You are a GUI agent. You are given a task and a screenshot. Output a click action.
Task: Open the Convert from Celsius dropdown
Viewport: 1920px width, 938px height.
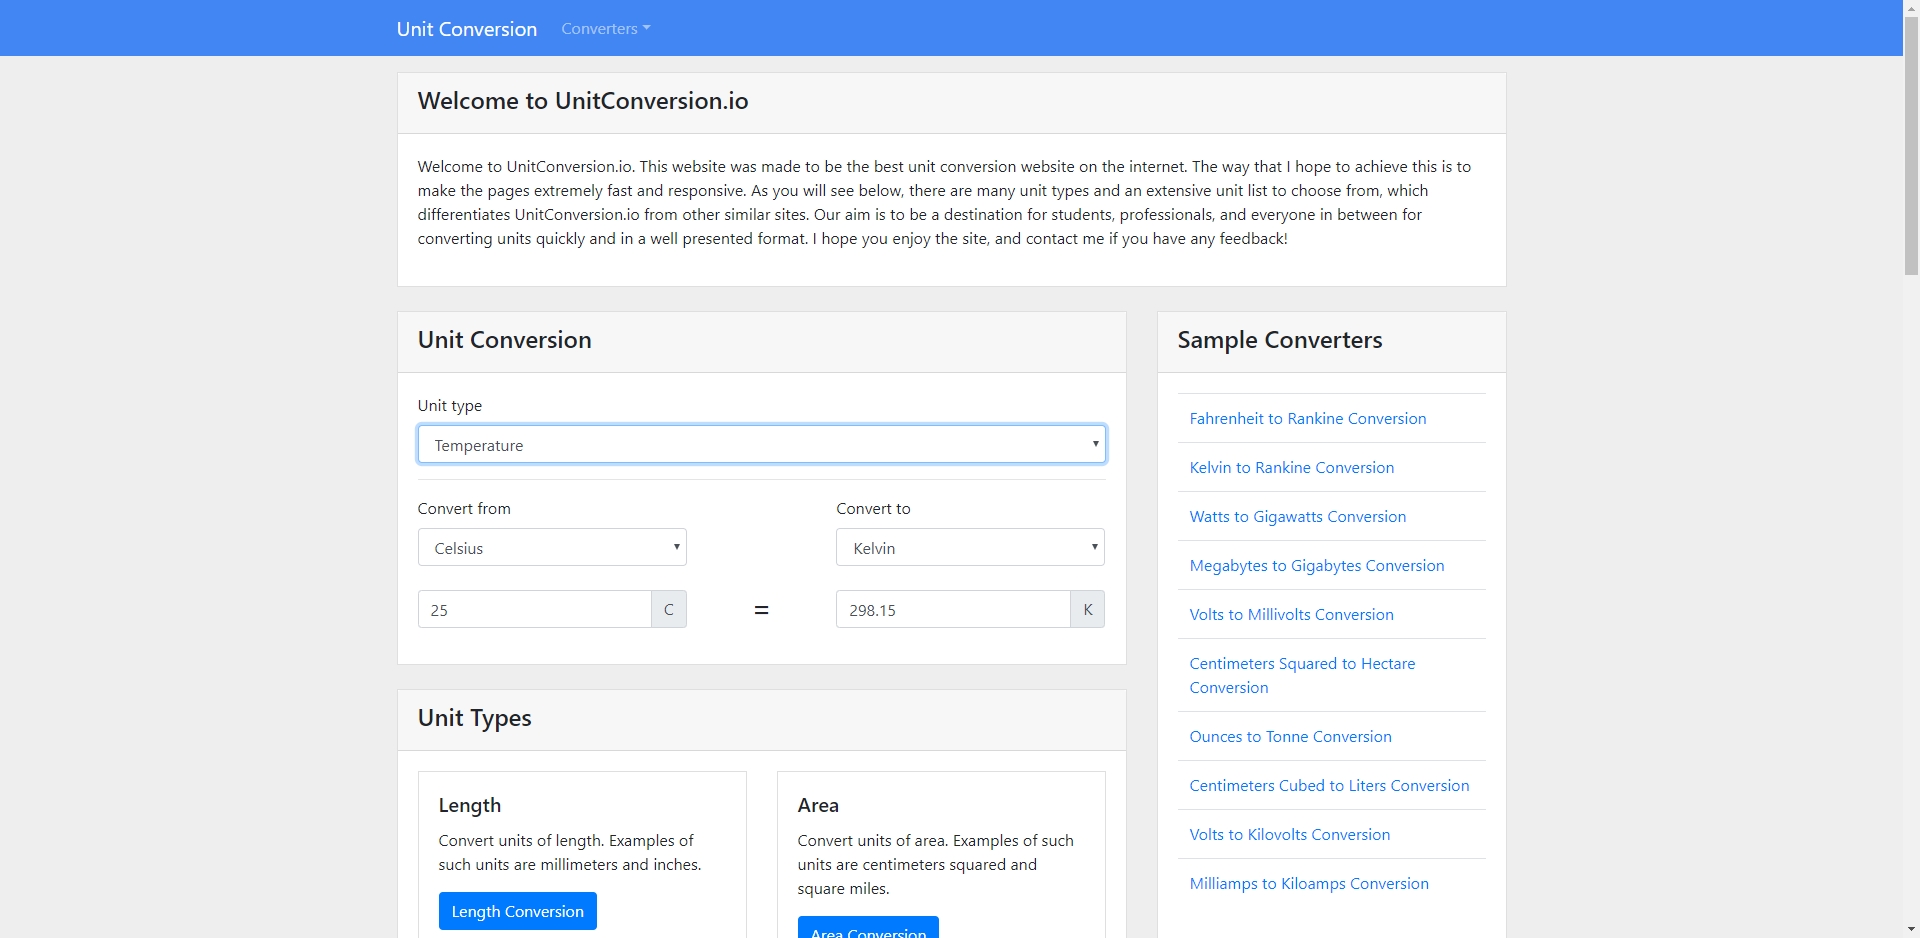click(x=552, y=548)
